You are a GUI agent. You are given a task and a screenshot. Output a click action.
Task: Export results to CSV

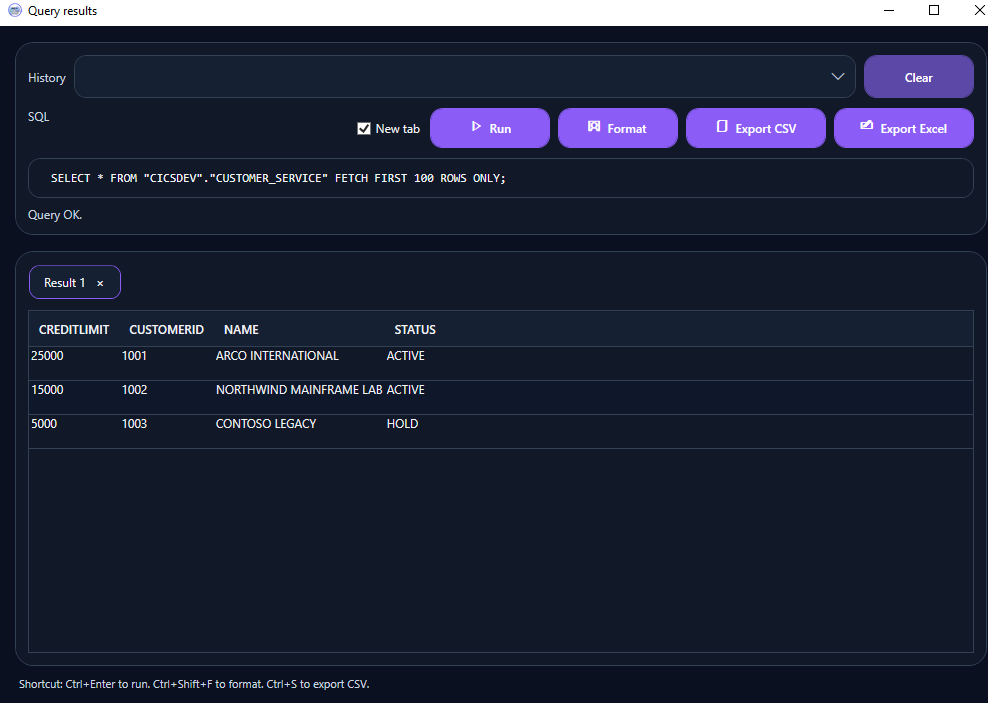(755, 128)
